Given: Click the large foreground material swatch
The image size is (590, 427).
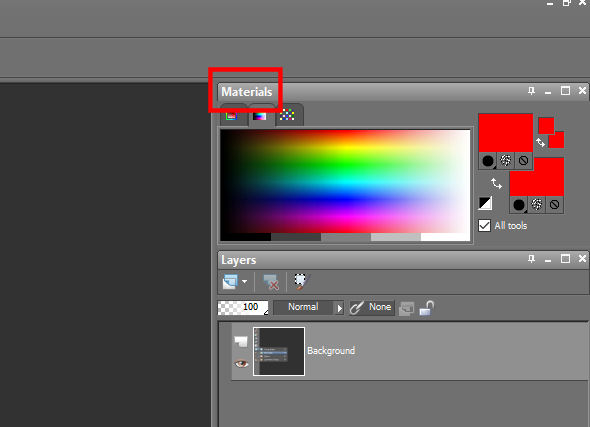Looking at the screenshot, I should point(506,132).
